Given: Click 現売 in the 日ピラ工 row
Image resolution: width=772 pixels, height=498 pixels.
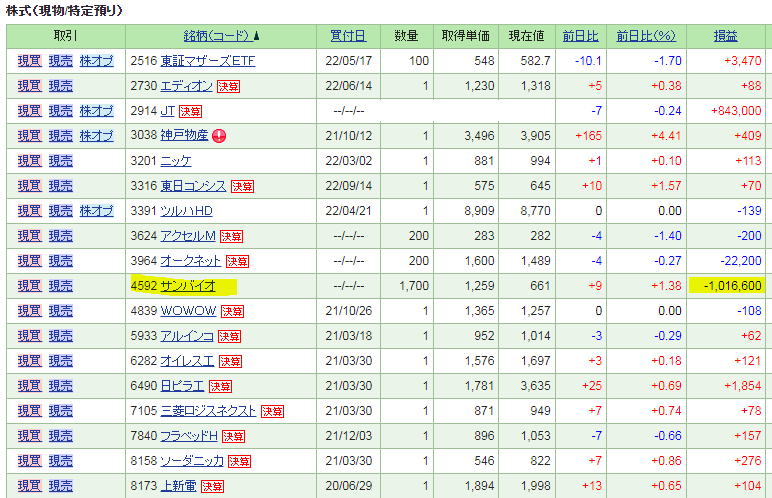Looking at the screenshot, I should (61, 386).
